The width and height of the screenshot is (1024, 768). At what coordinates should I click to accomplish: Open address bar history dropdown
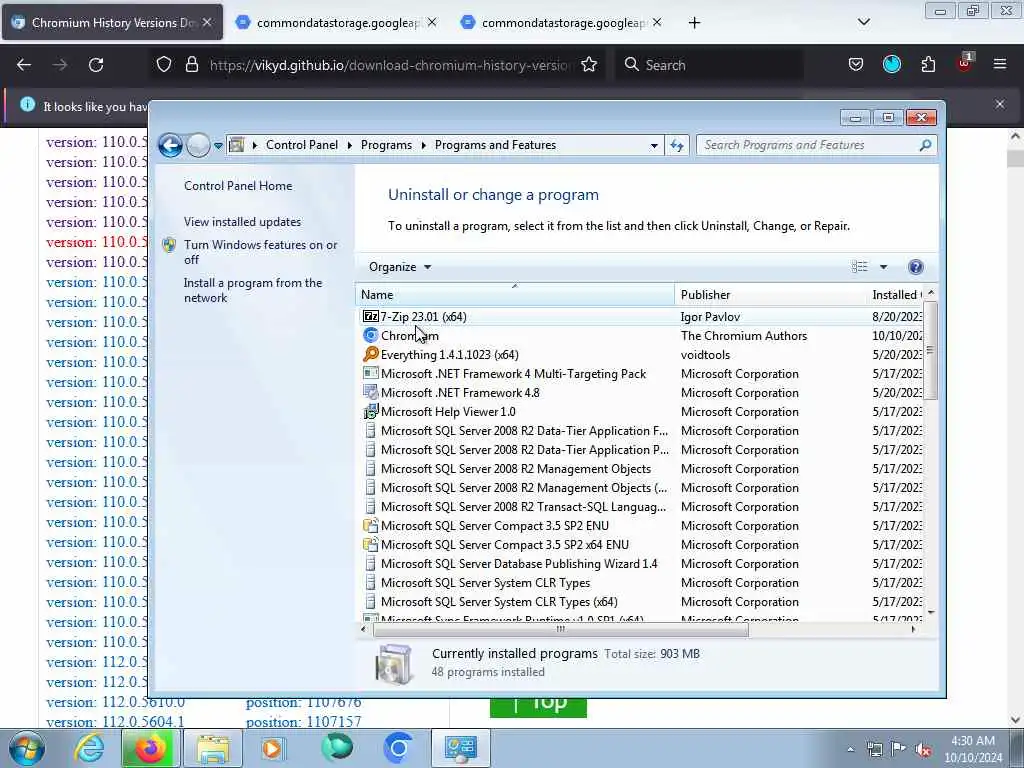[x=654, y=145]
